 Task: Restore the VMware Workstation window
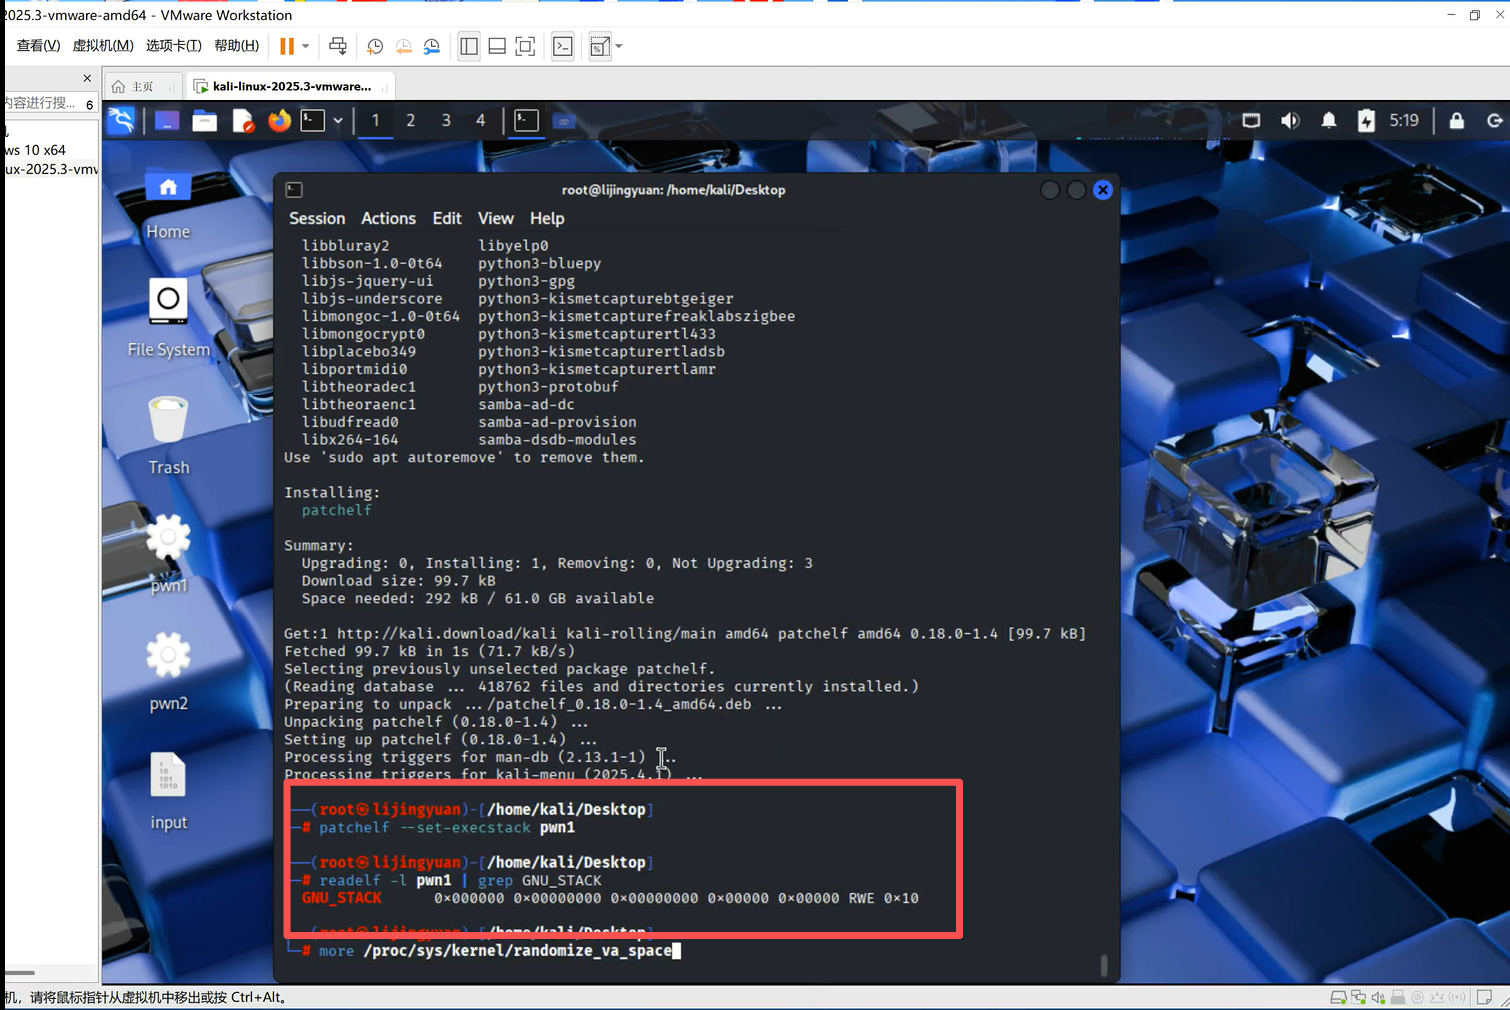click(x=1474, y=15)
